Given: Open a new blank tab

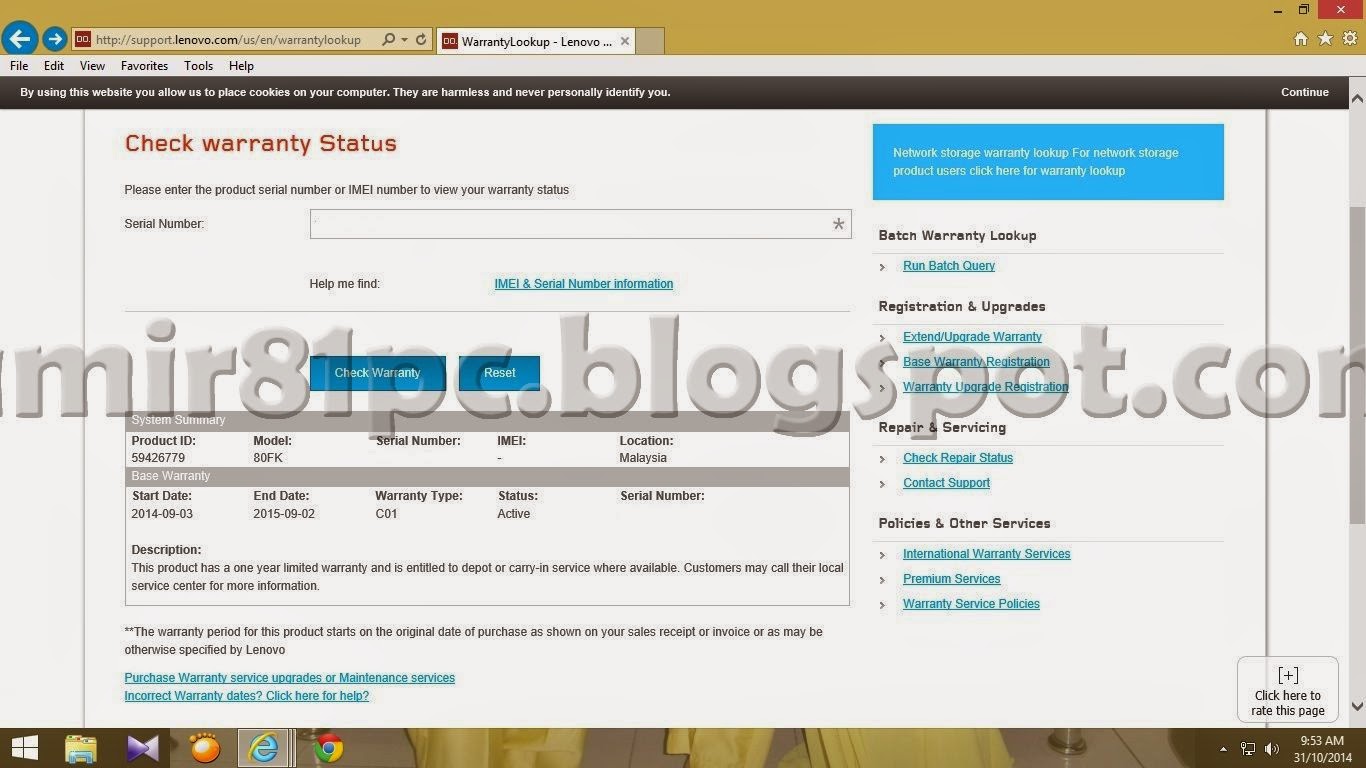Looking at the screenshot, I should (x=650, y=41).
